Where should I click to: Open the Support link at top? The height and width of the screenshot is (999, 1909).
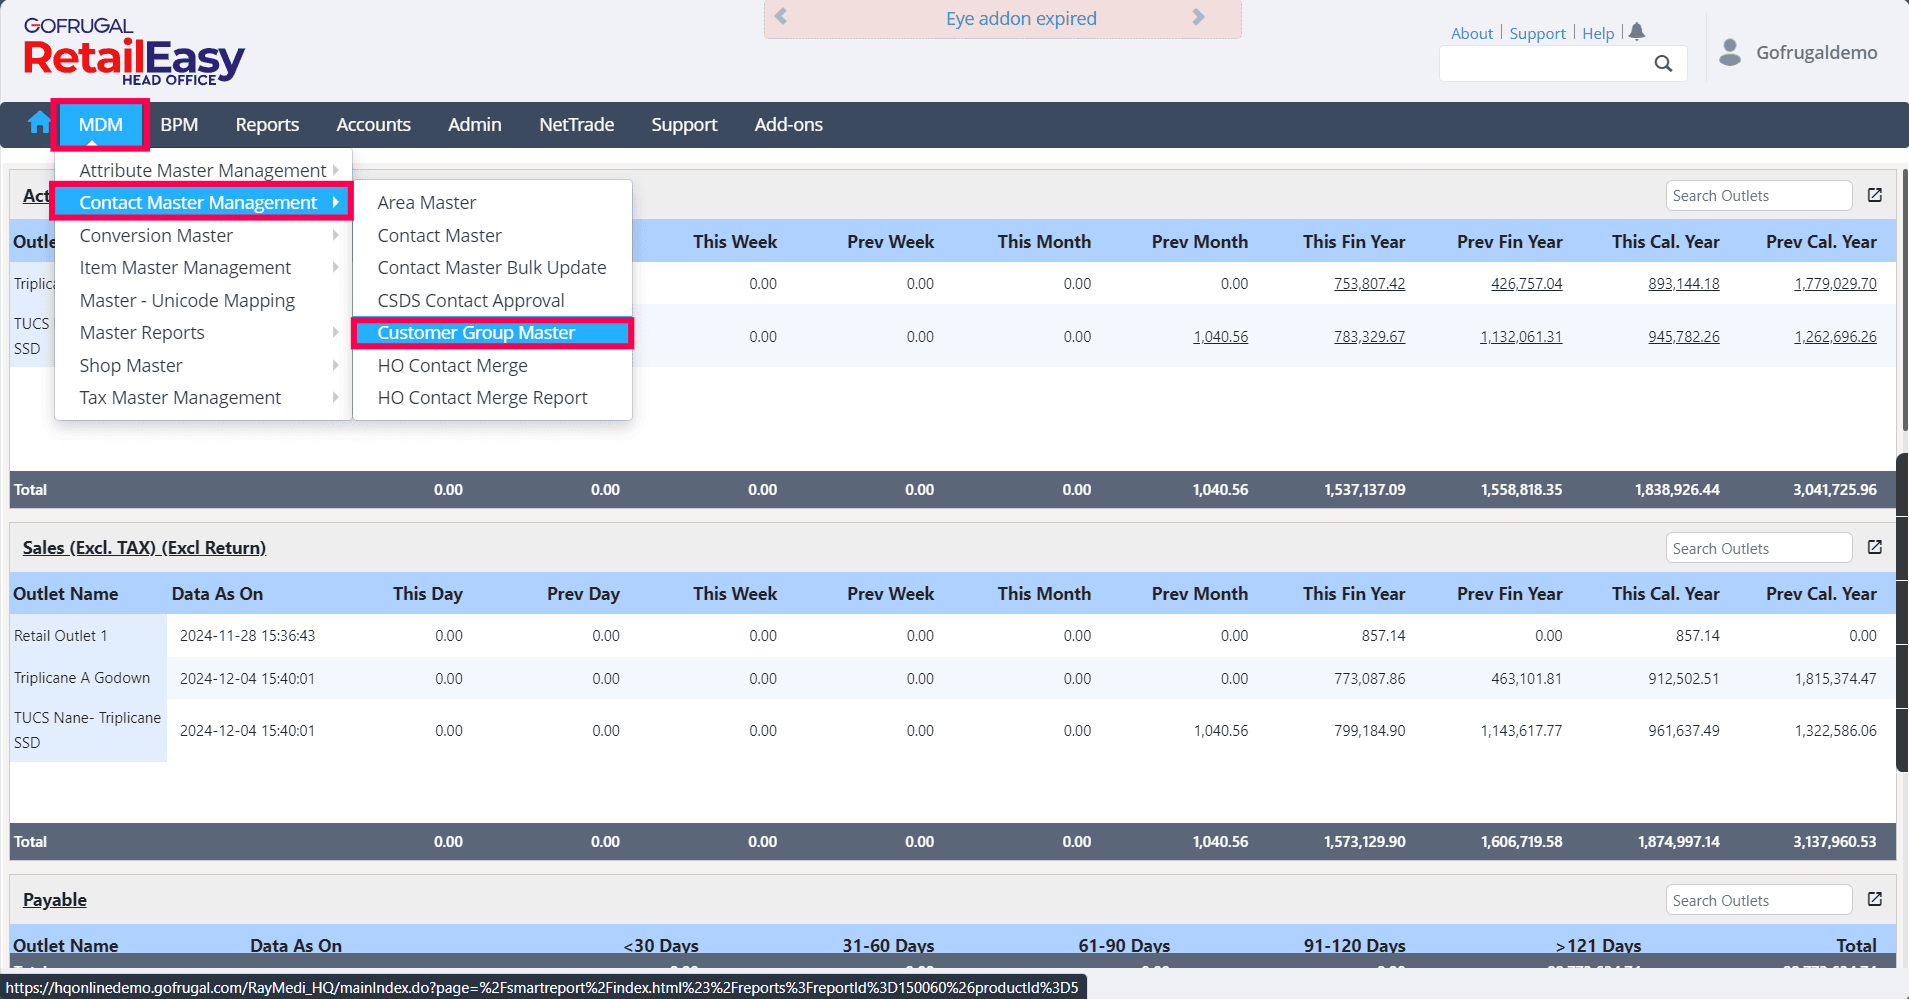click(x=1537, y=33)
